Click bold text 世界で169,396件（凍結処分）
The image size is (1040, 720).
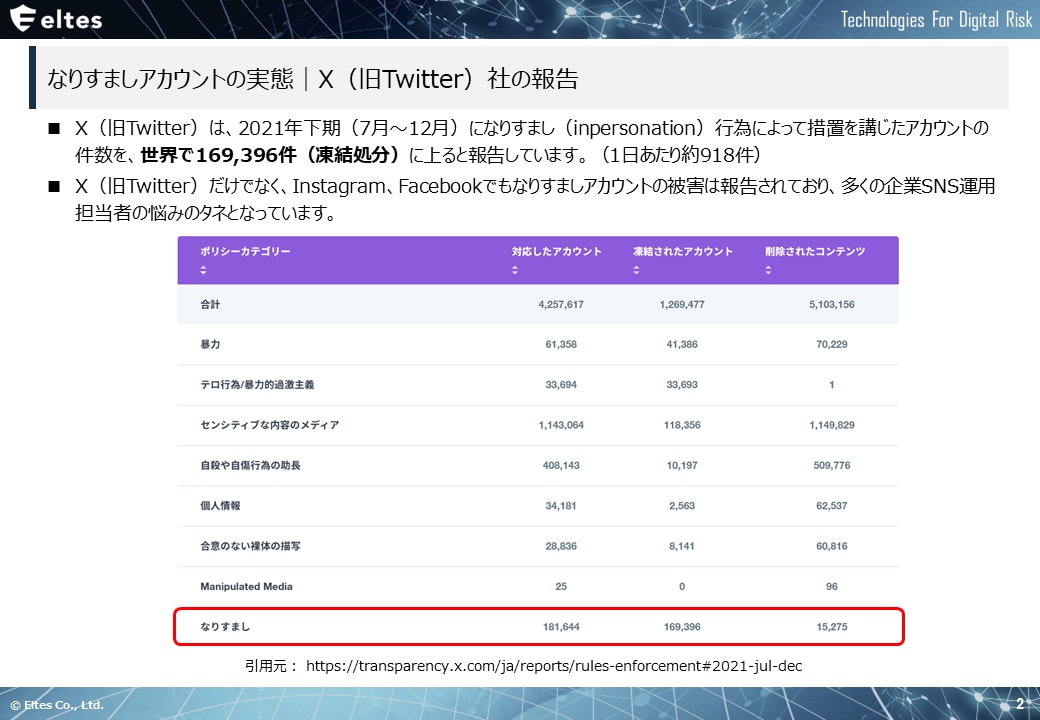point(271,154)
